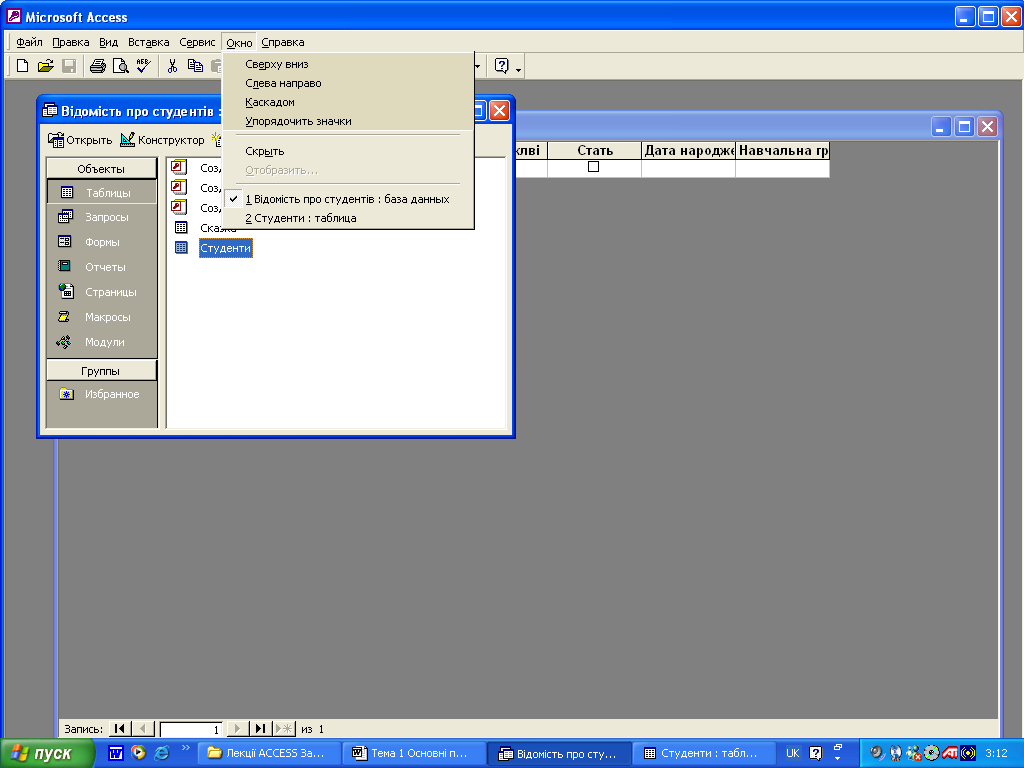Open the Вставка menu
This screenshot has width=1024, height=768.
click(x=148, y=42)
